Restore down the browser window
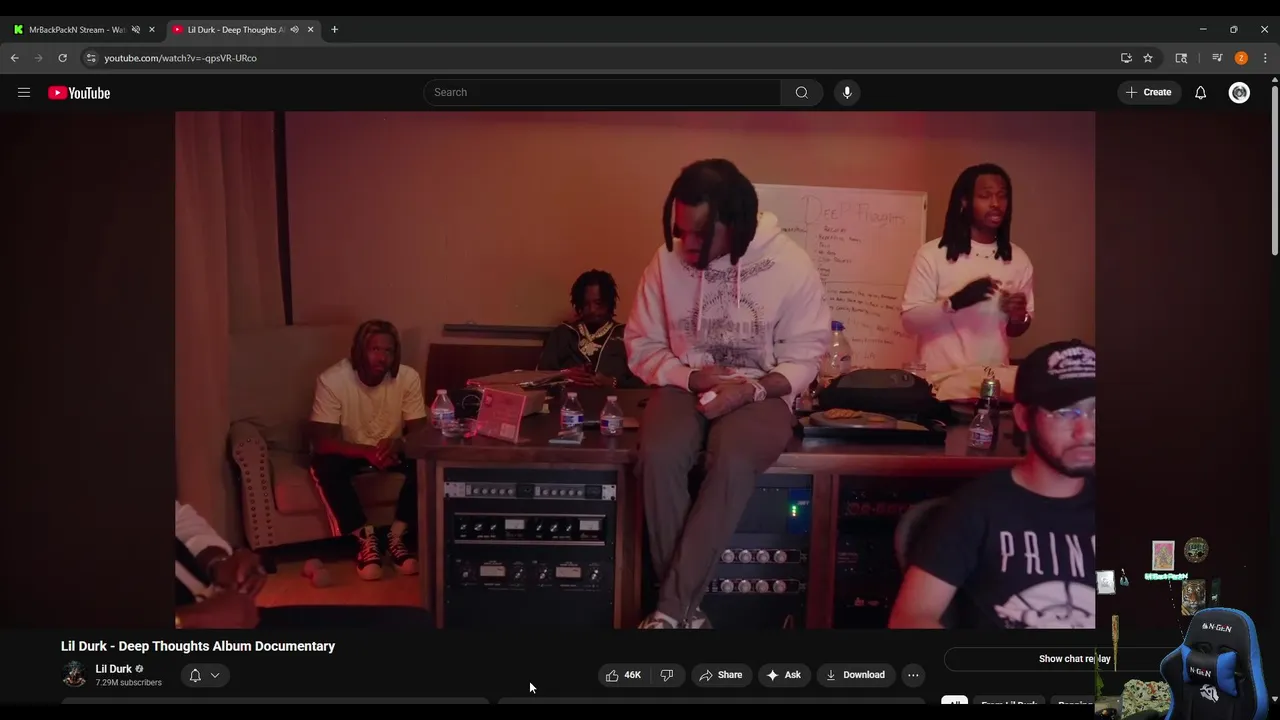This screenshot has width=1280, height=720. tap(1233, 30)
